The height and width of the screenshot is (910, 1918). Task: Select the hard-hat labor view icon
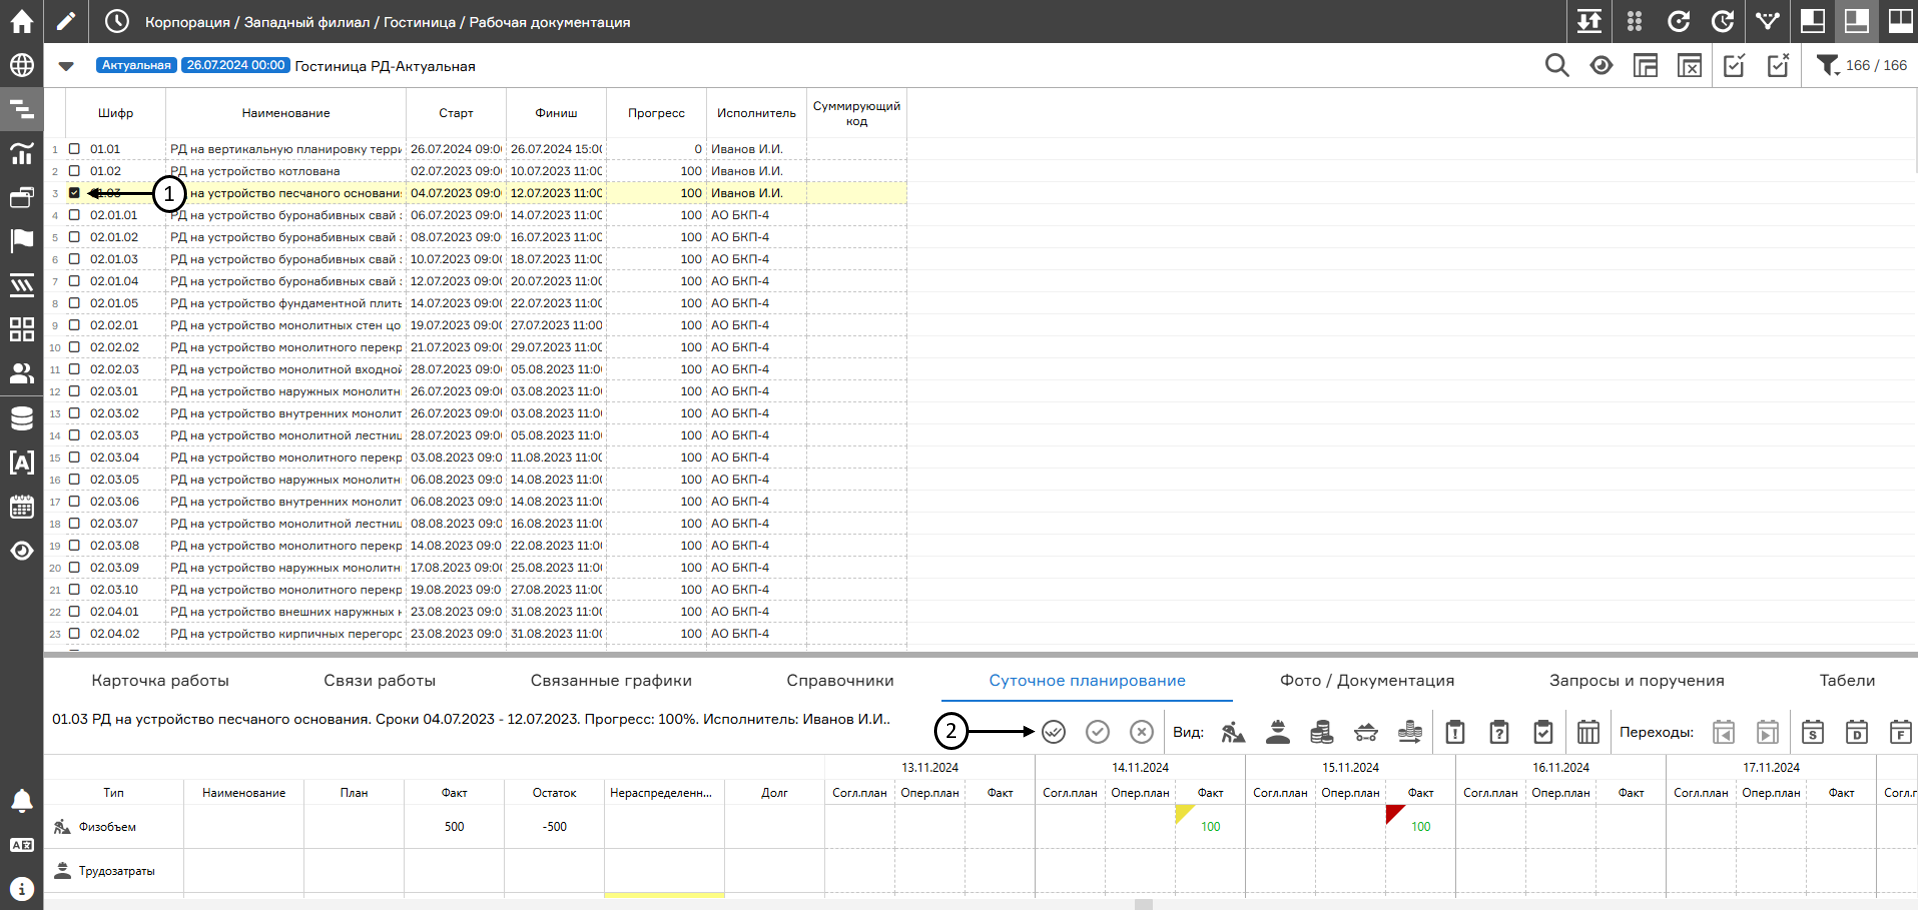[x=1277, y=732]
